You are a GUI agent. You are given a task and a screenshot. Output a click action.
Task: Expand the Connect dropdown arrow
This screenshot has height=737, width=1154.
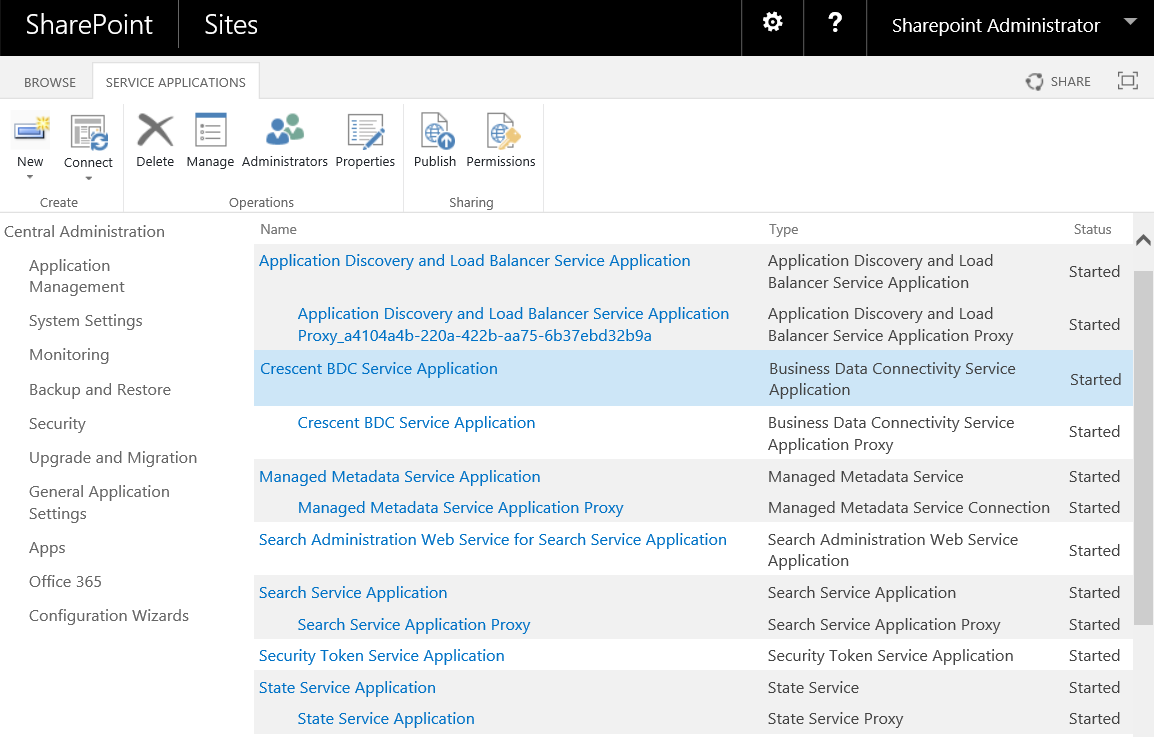(88, 179)
